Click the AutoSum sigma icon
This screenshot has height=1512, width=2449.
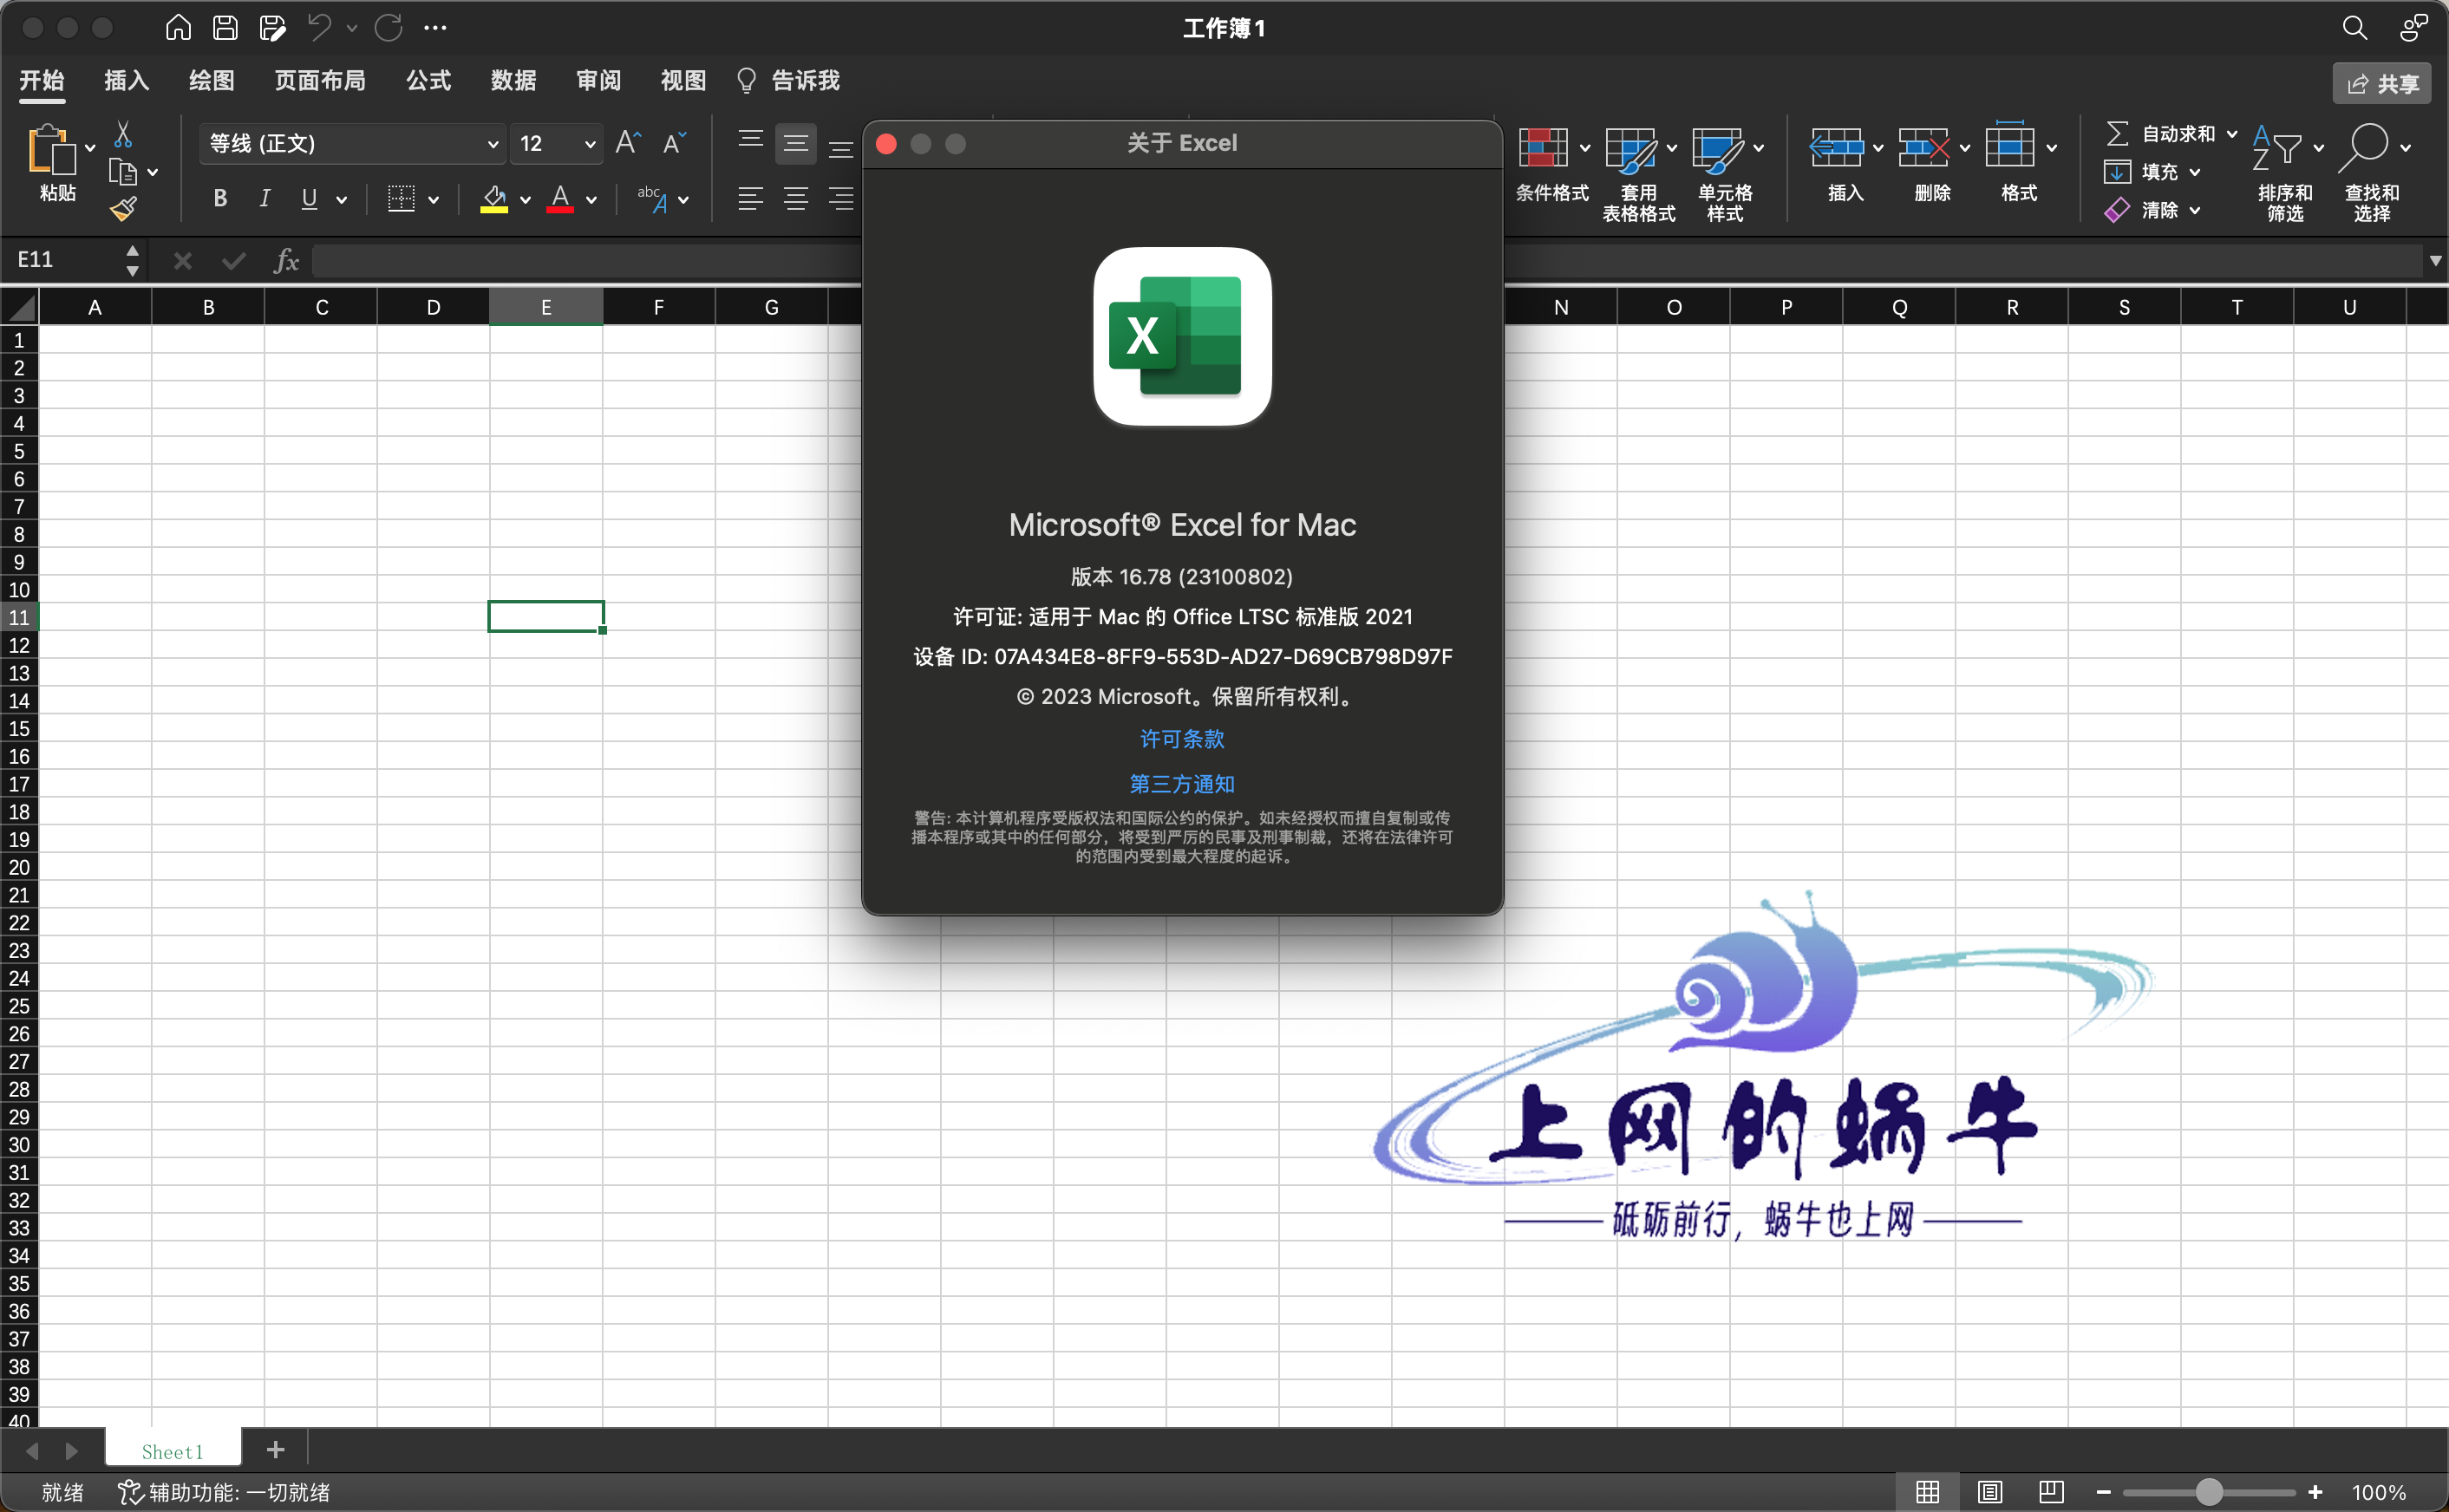tap(2117, 134)
